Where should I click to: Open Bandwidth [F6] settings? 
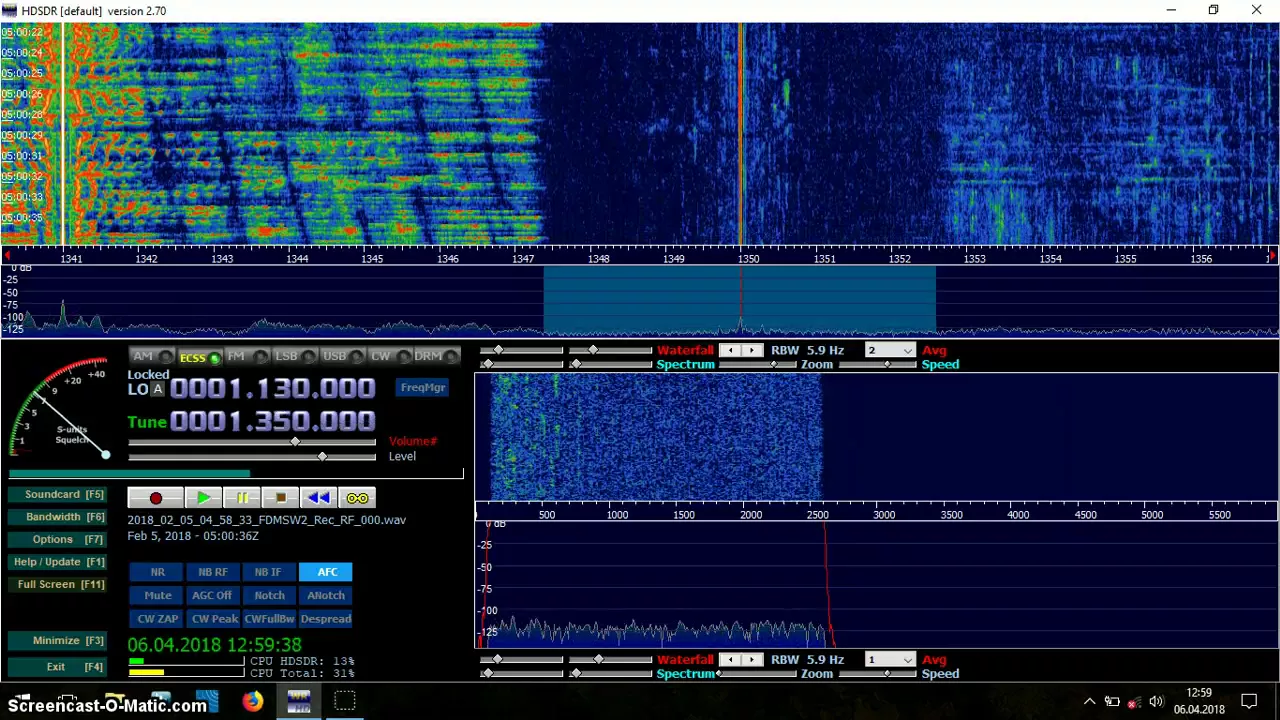pyautogui.click(x=57, y=517)
